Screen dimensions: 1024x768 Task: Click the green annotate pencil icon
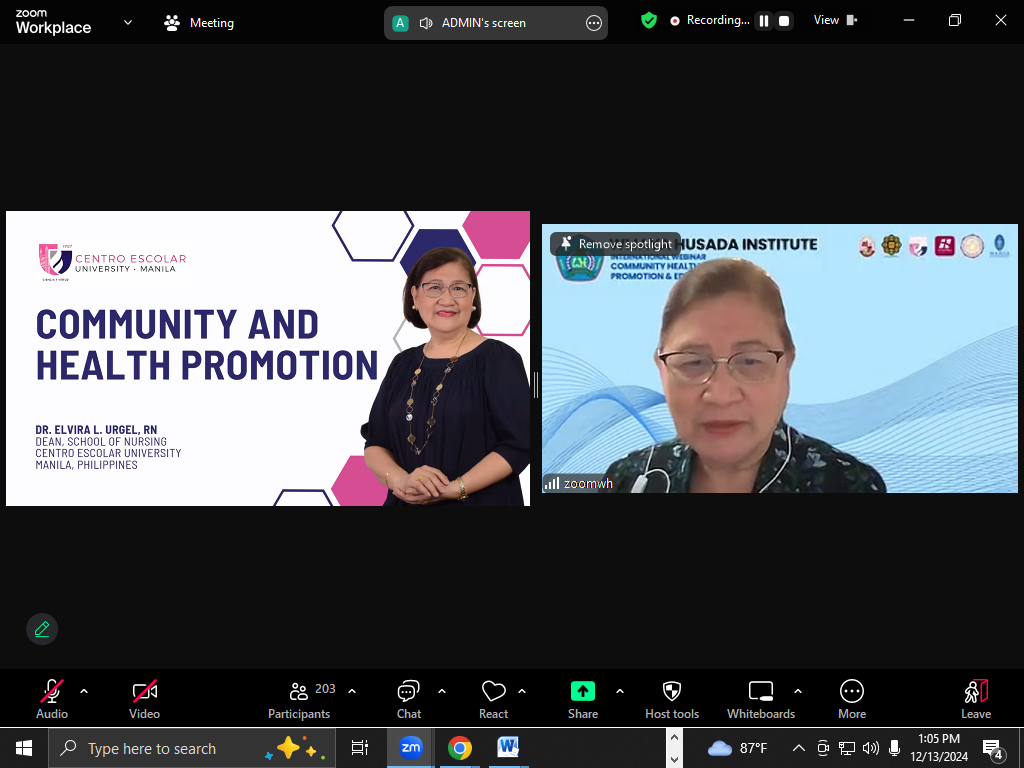(x=42, y=629)
